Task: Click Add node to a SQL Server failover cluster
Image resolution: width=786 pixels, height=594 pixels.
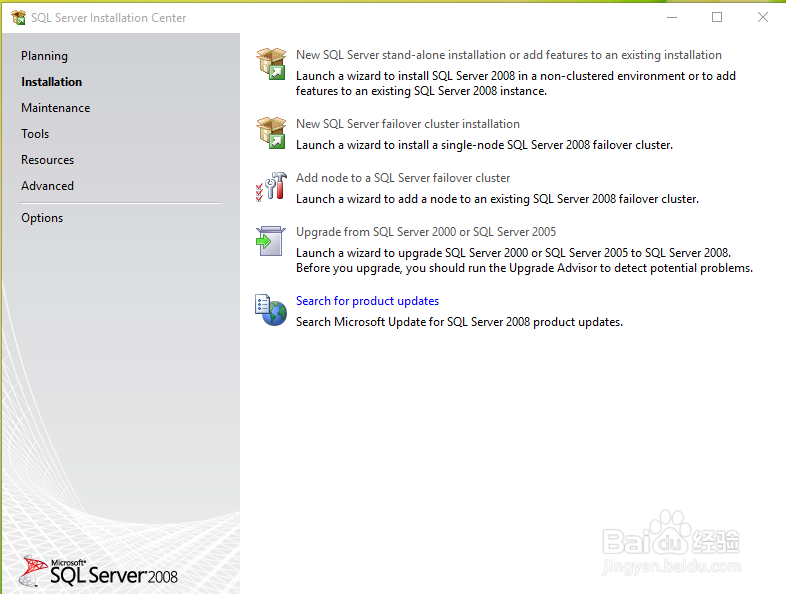Action: coord(403,178)
